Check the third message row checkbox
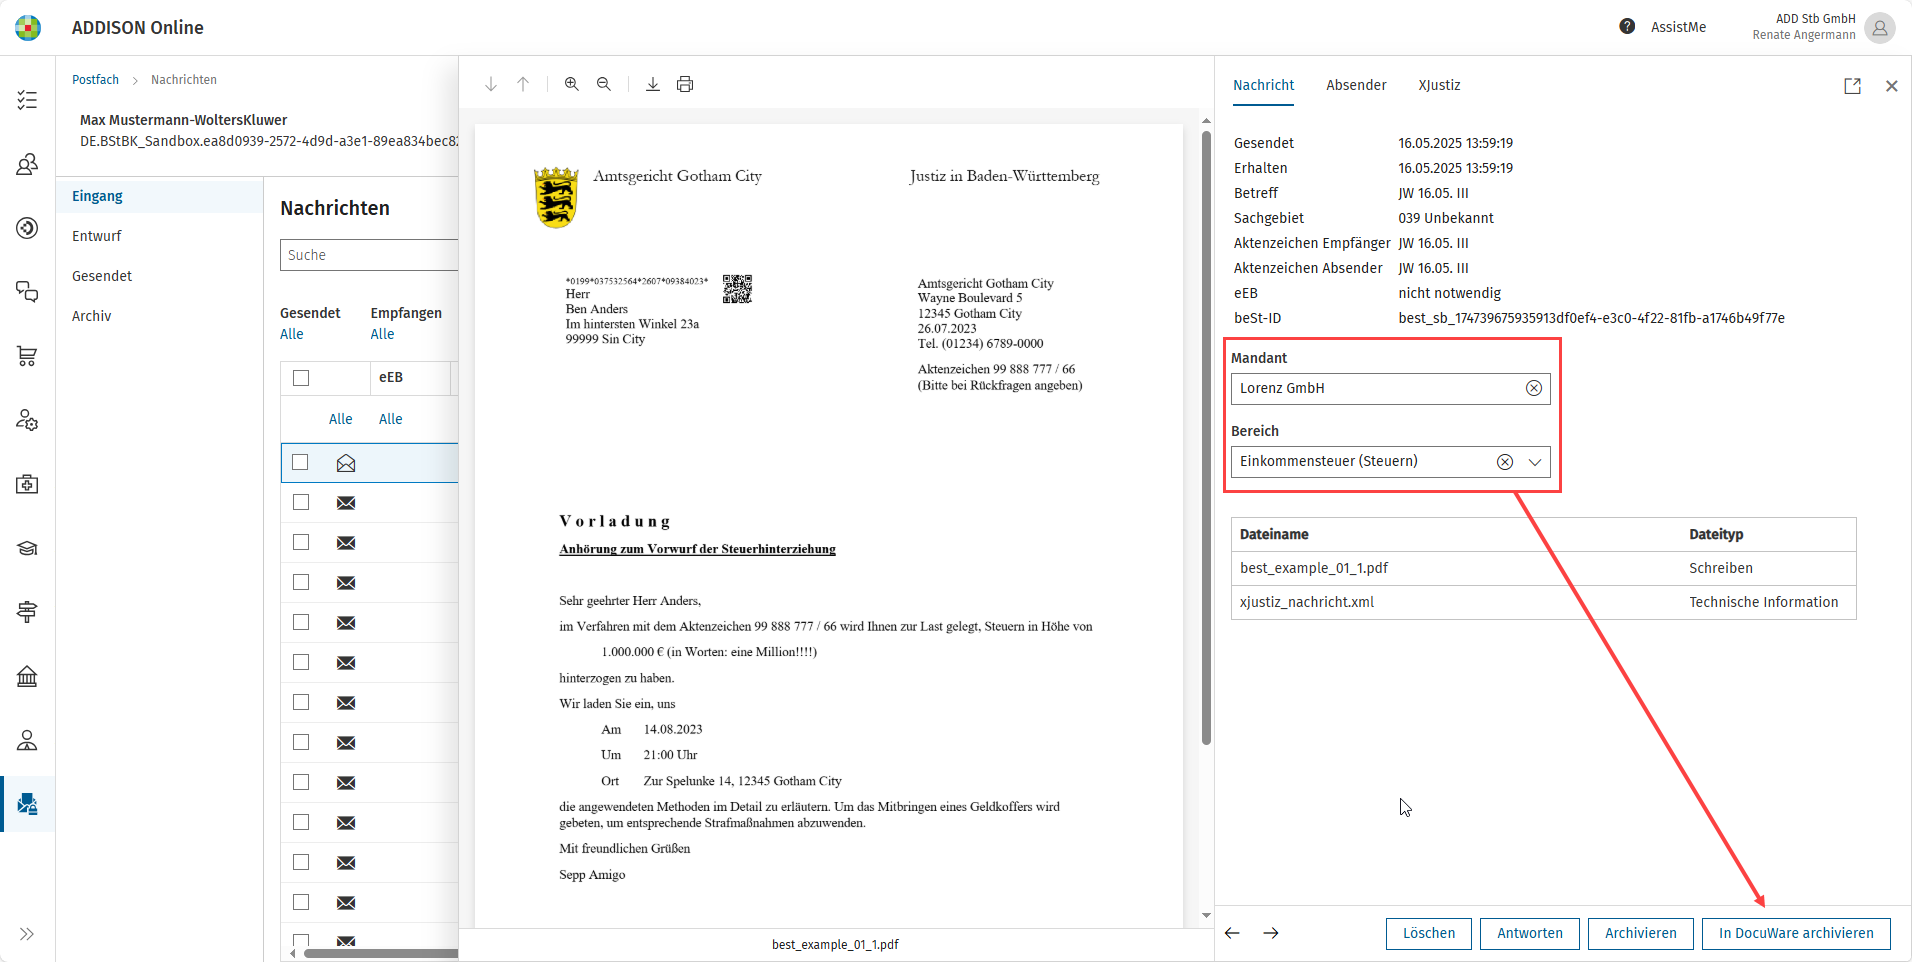This screenshot has width=1912, height=962. (301, 542)
